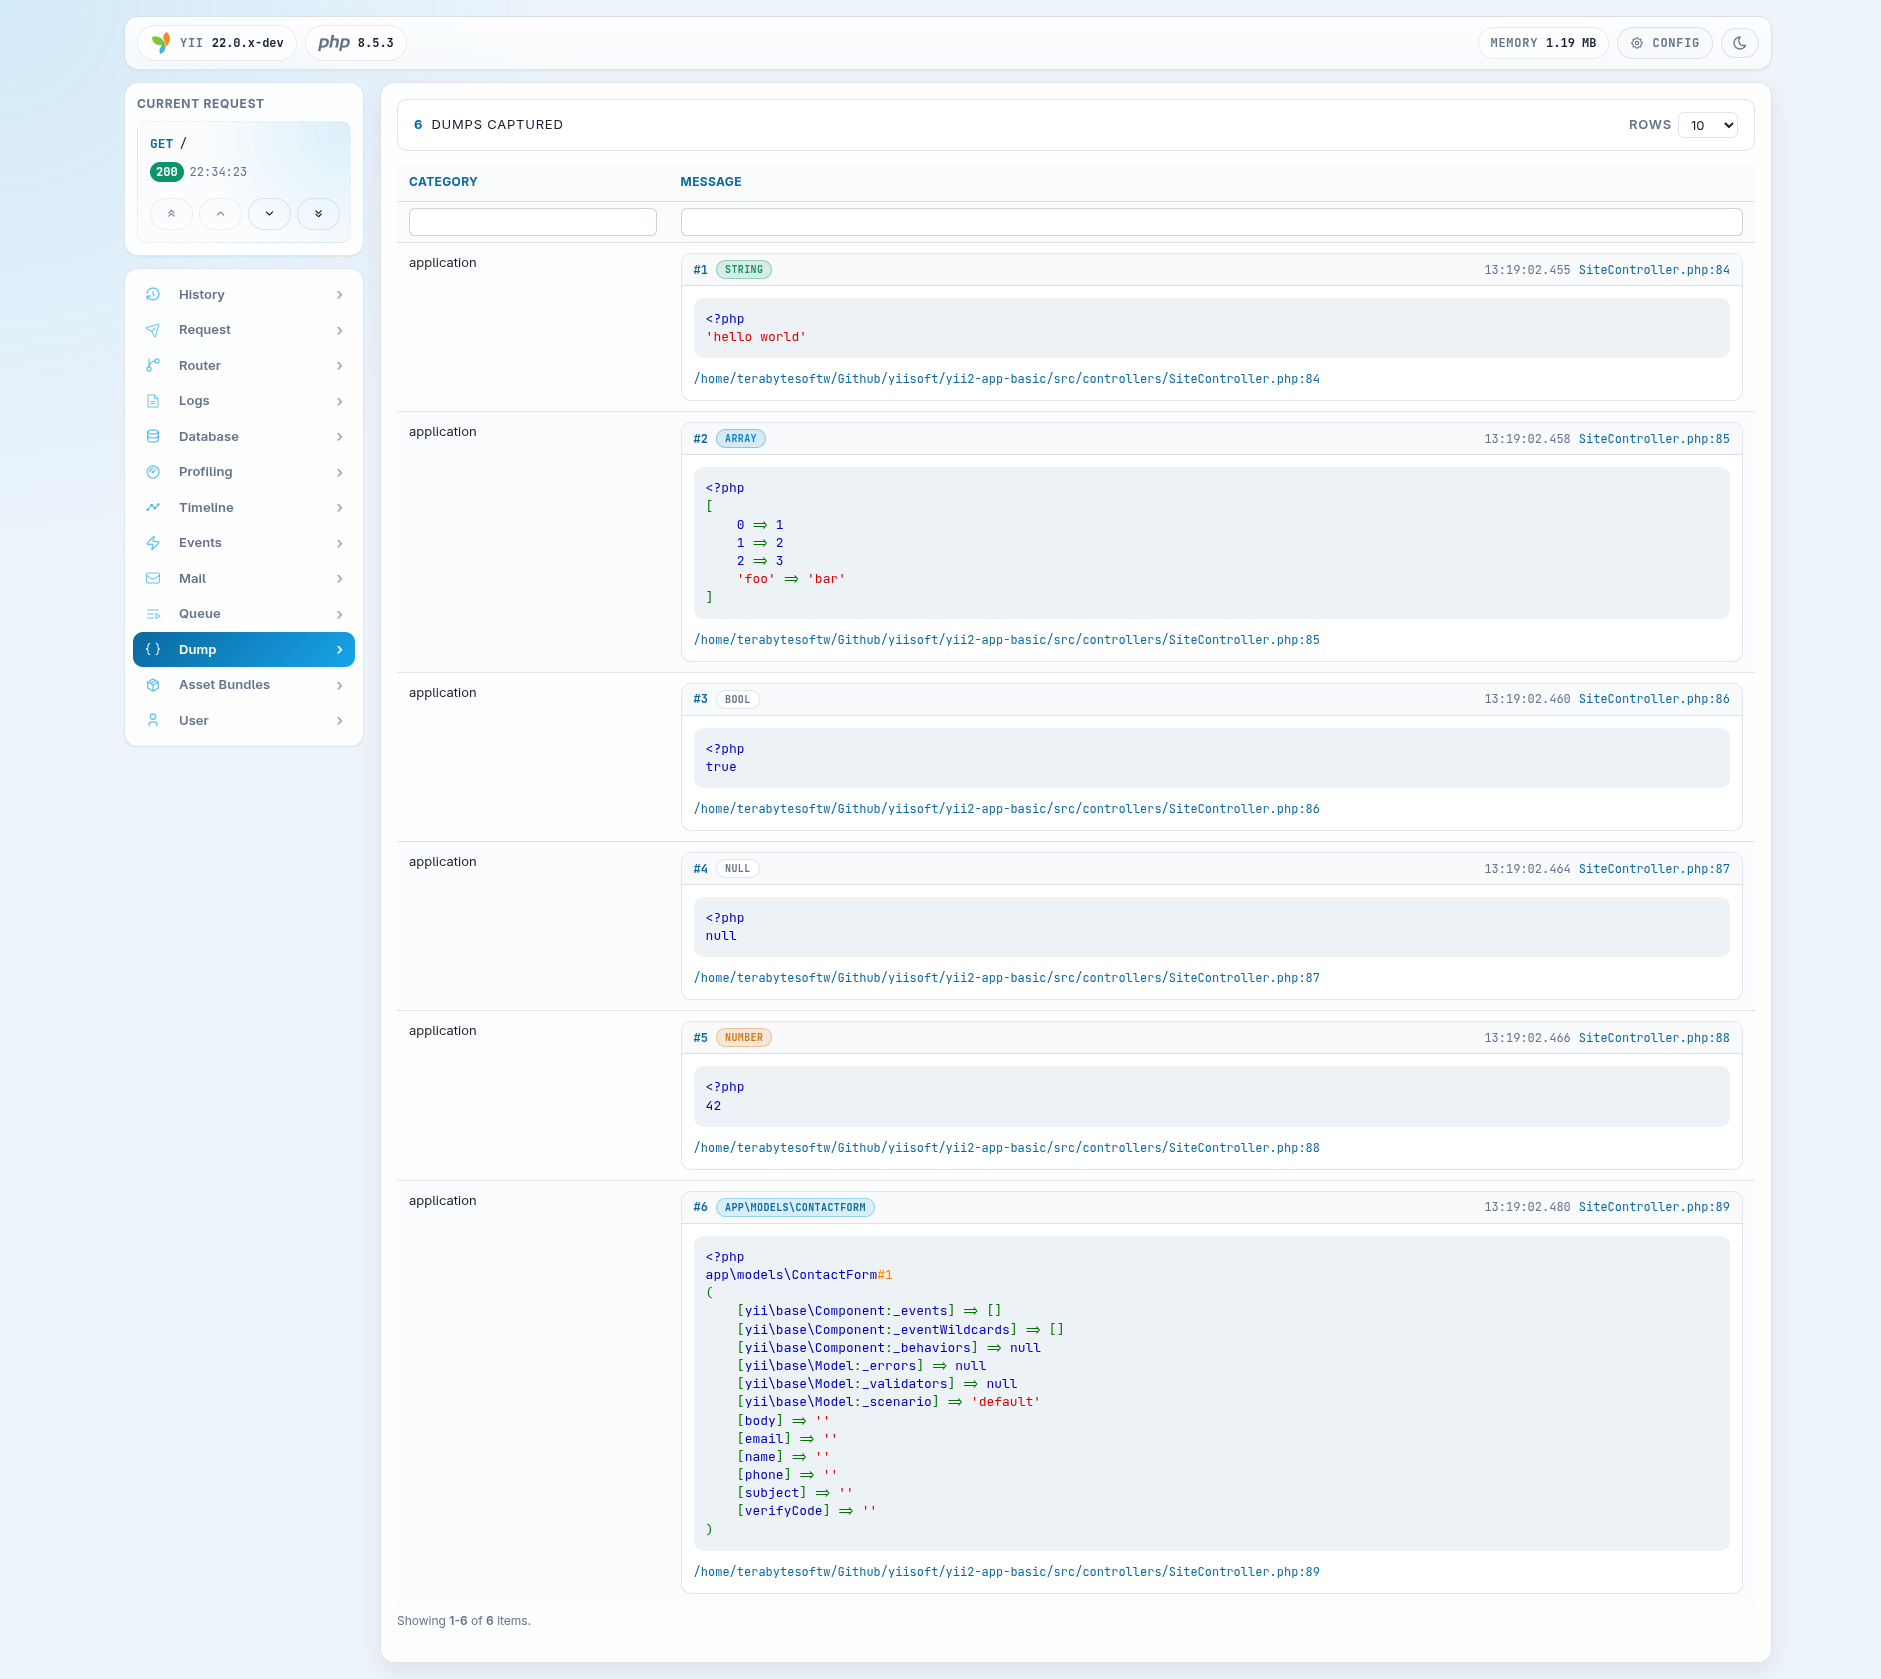This screenshot has height=1679, width=1881.
Task: Open the History panel
Action: click(244, 294)
